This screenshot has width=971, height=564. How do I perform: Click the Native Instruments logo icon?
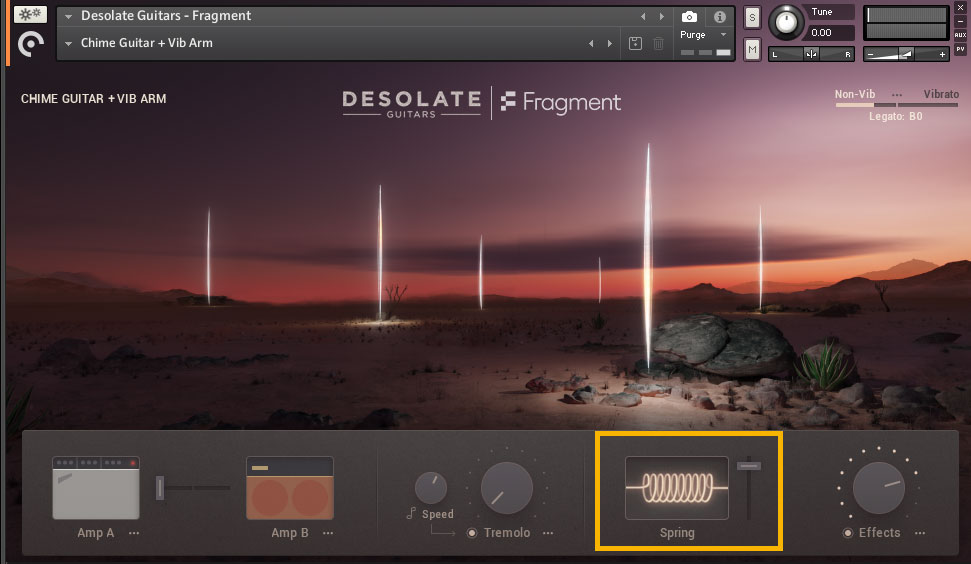pos(30,44)
